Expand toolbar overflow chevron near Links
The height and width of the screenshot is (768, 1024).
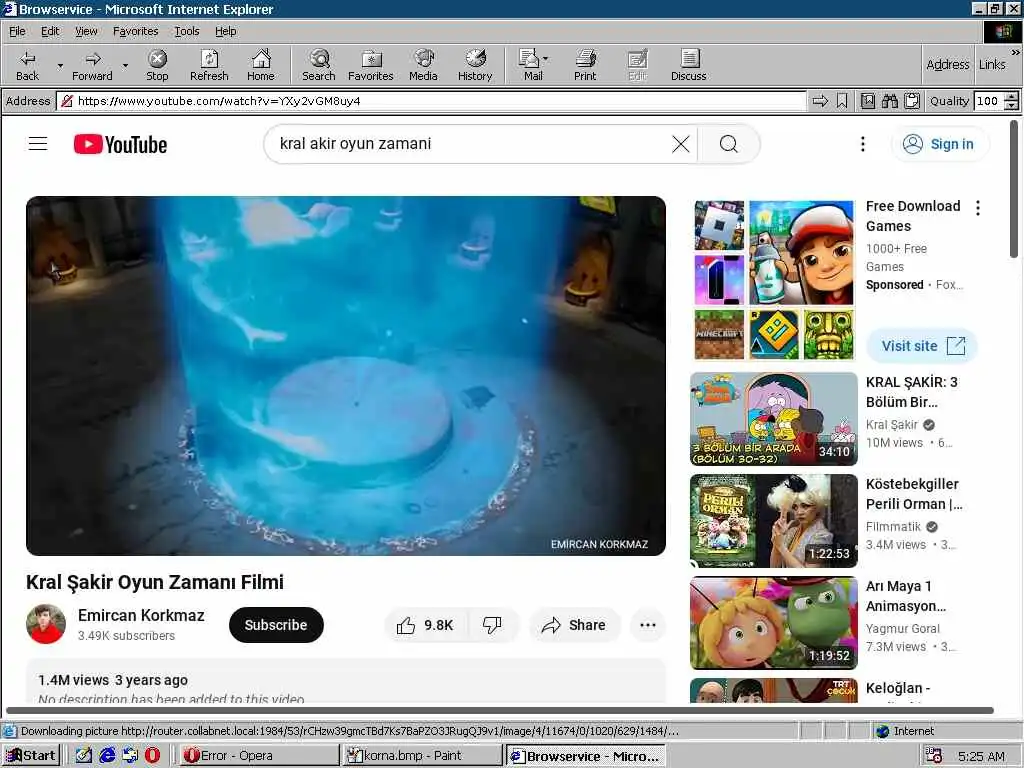[x=1016, y=52]
